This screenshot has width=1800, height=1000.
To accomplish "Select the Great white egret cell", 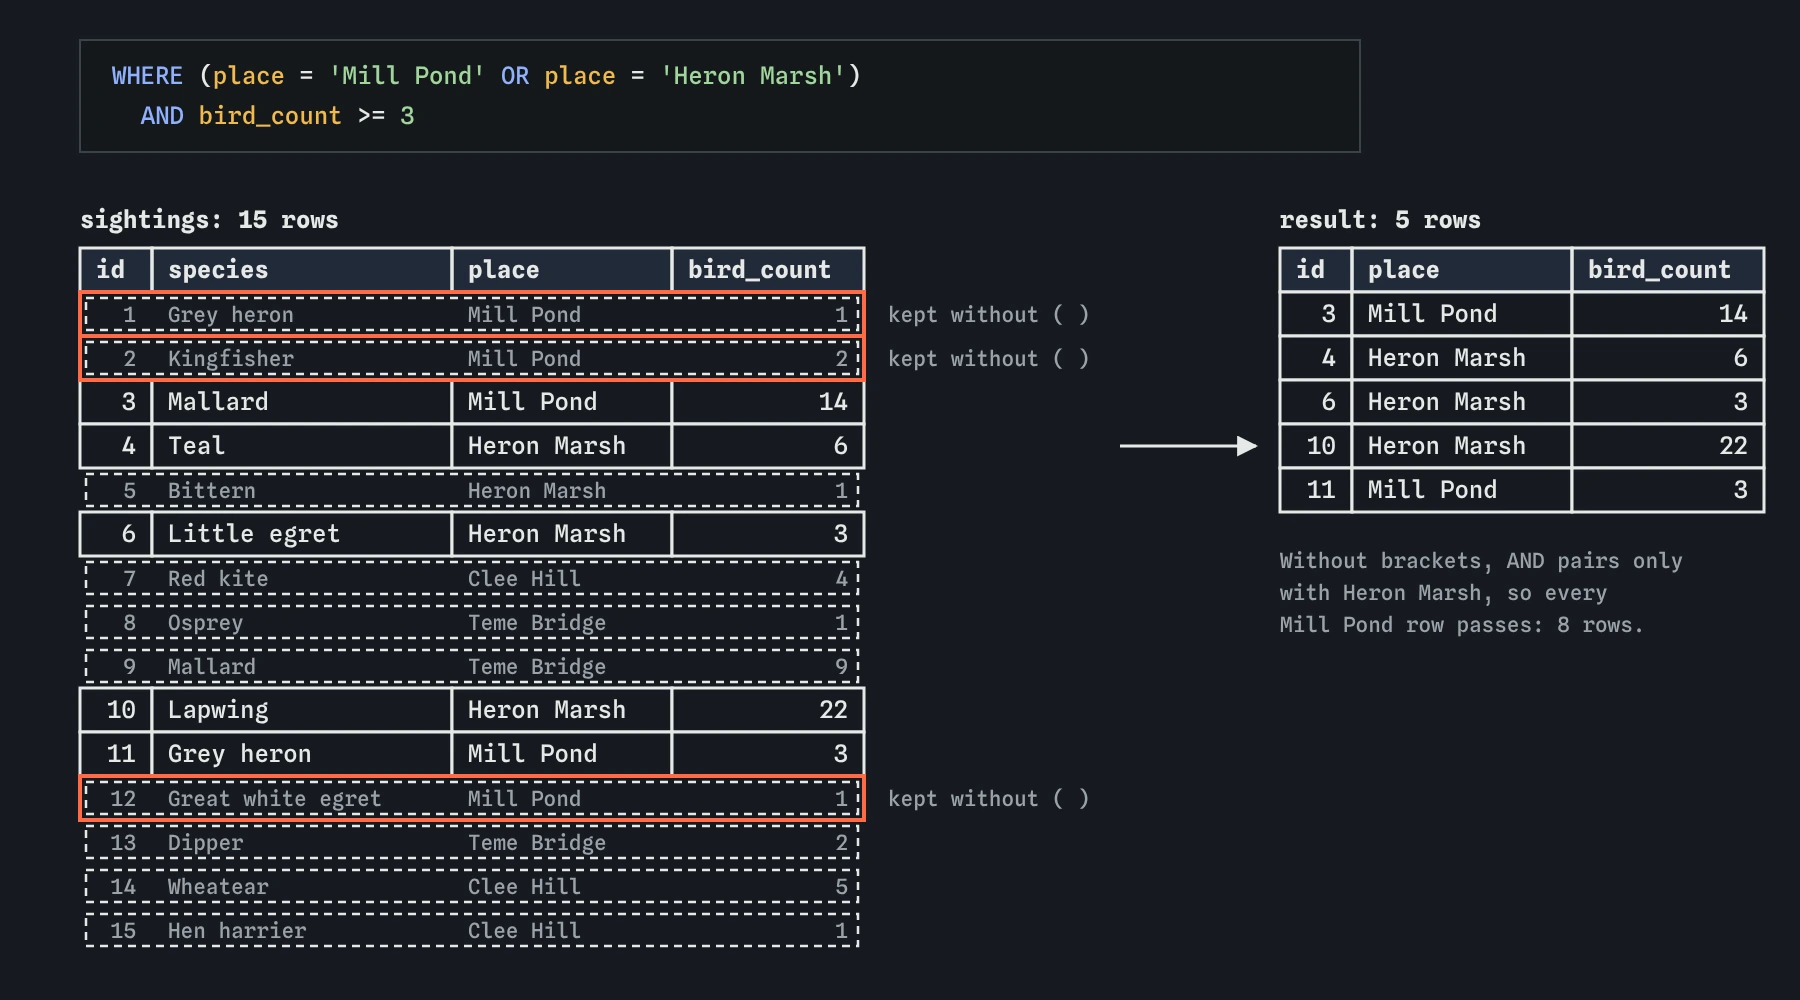I will (274, 799).
